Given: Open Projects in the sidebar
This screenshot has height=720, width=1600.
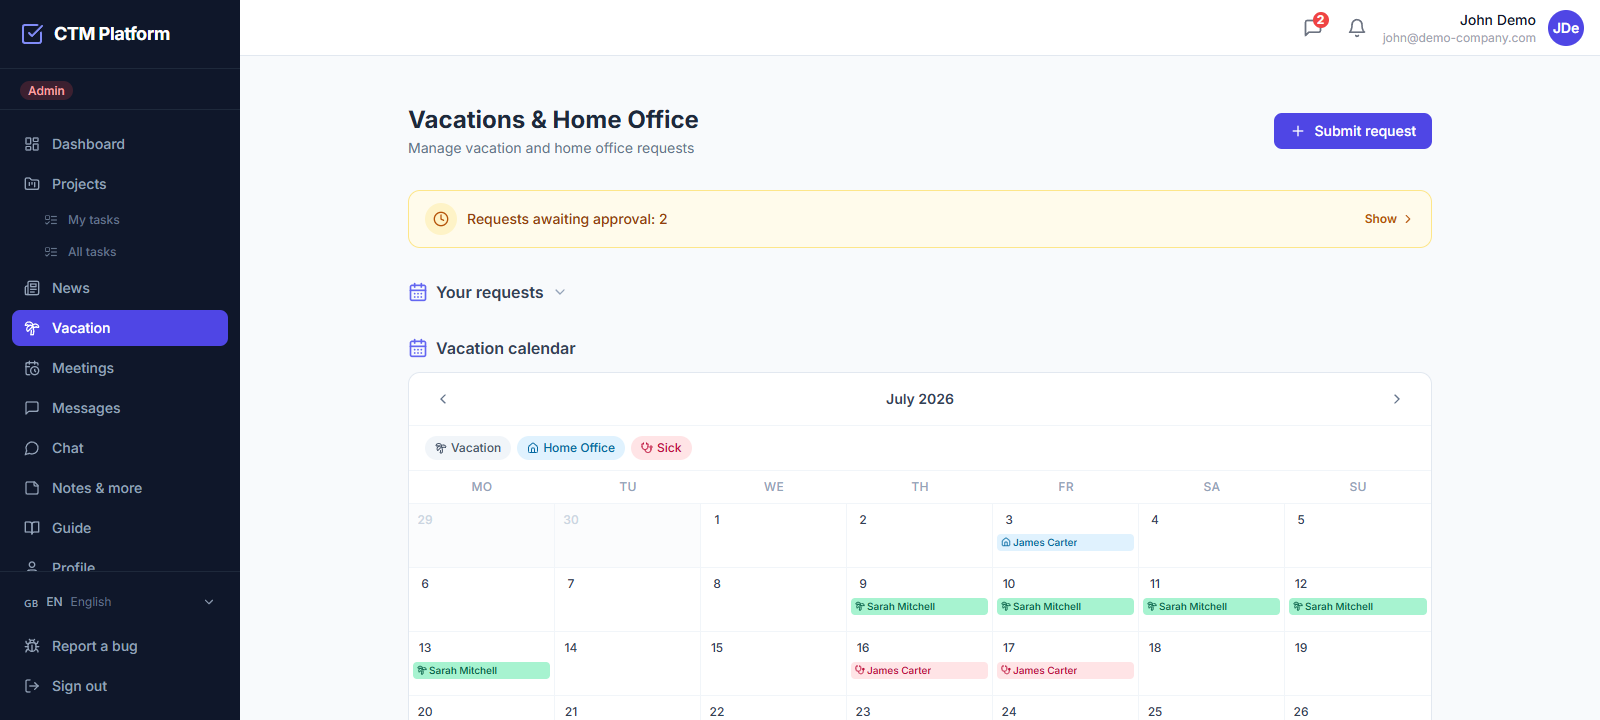Looking at the screenshot, I should [x=120, y=184].
